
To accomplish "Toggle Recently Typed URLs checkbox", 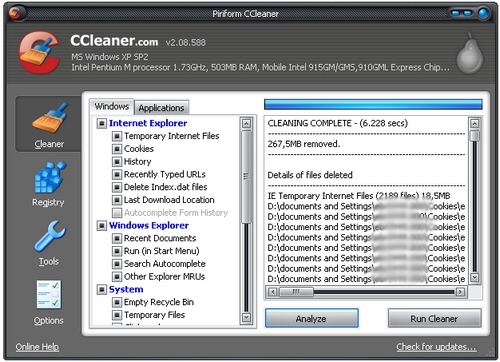I will coord(117,175).
